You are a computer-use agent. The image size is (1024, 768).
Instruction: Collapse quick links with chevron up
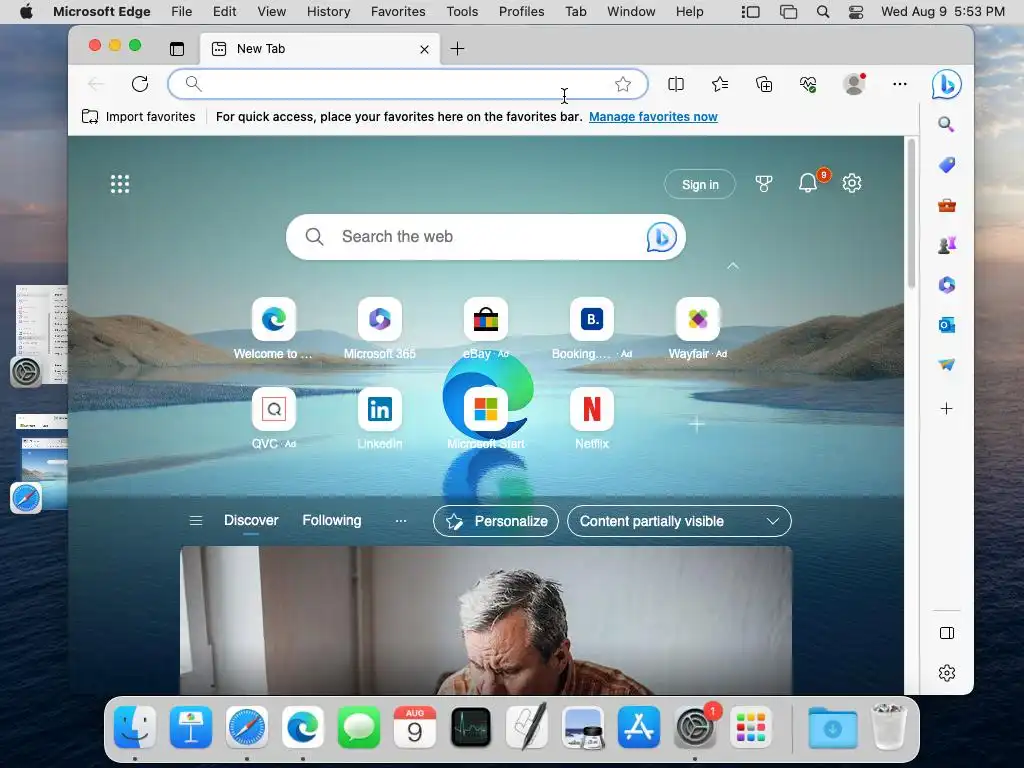click(x=733, y=266)
